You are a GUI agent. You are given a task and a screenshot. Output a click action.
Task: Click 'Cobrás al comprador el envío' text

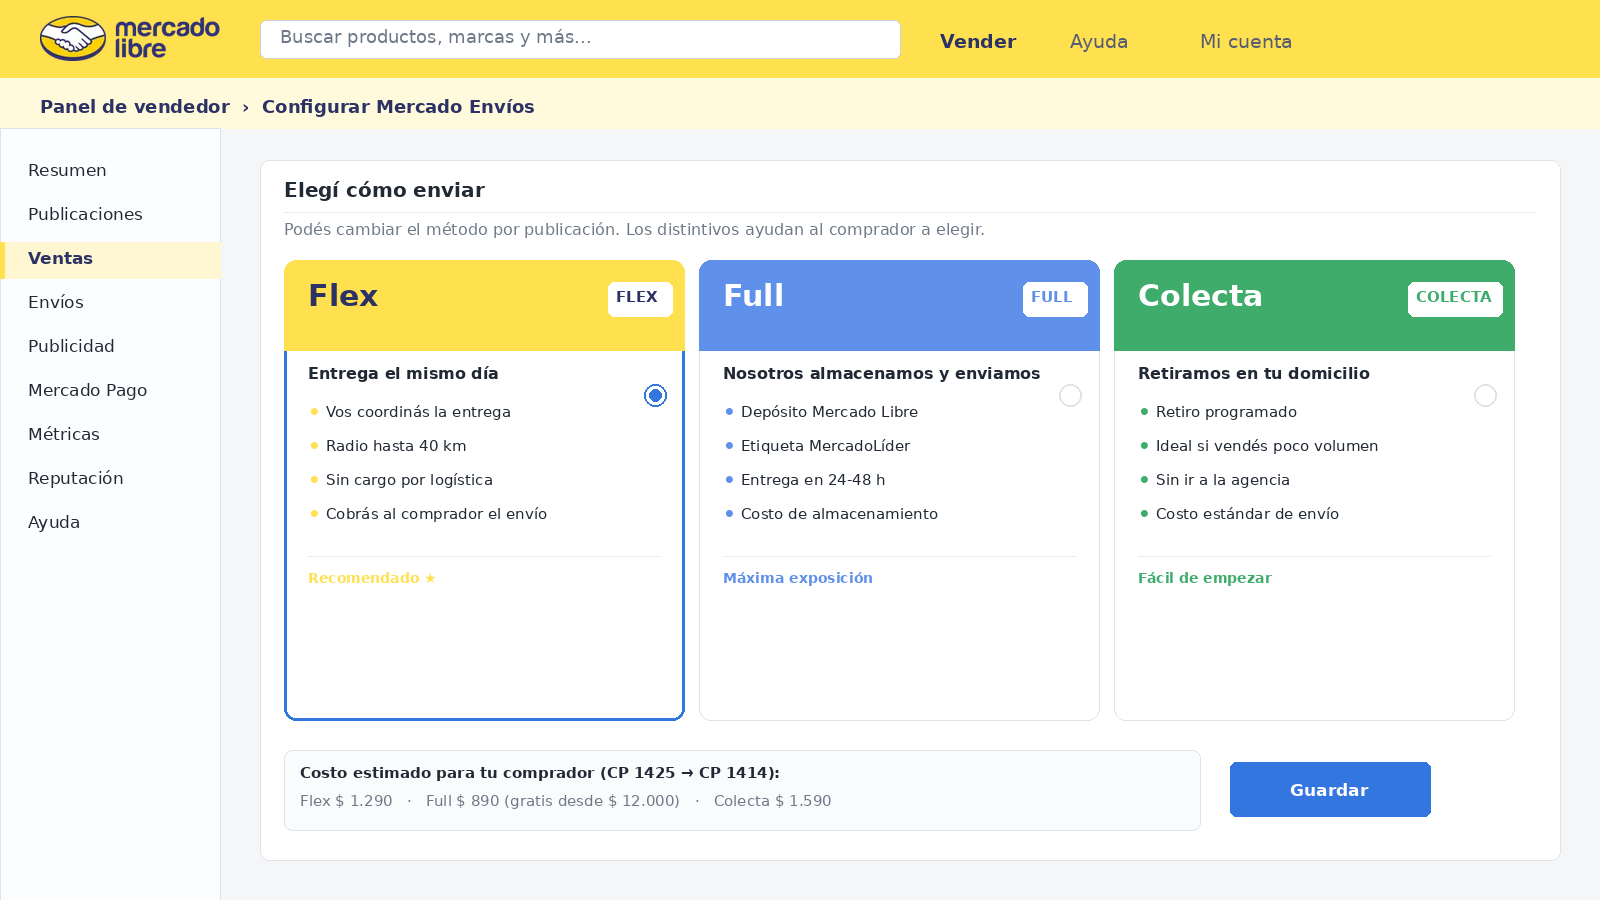(x=436, y=514)
